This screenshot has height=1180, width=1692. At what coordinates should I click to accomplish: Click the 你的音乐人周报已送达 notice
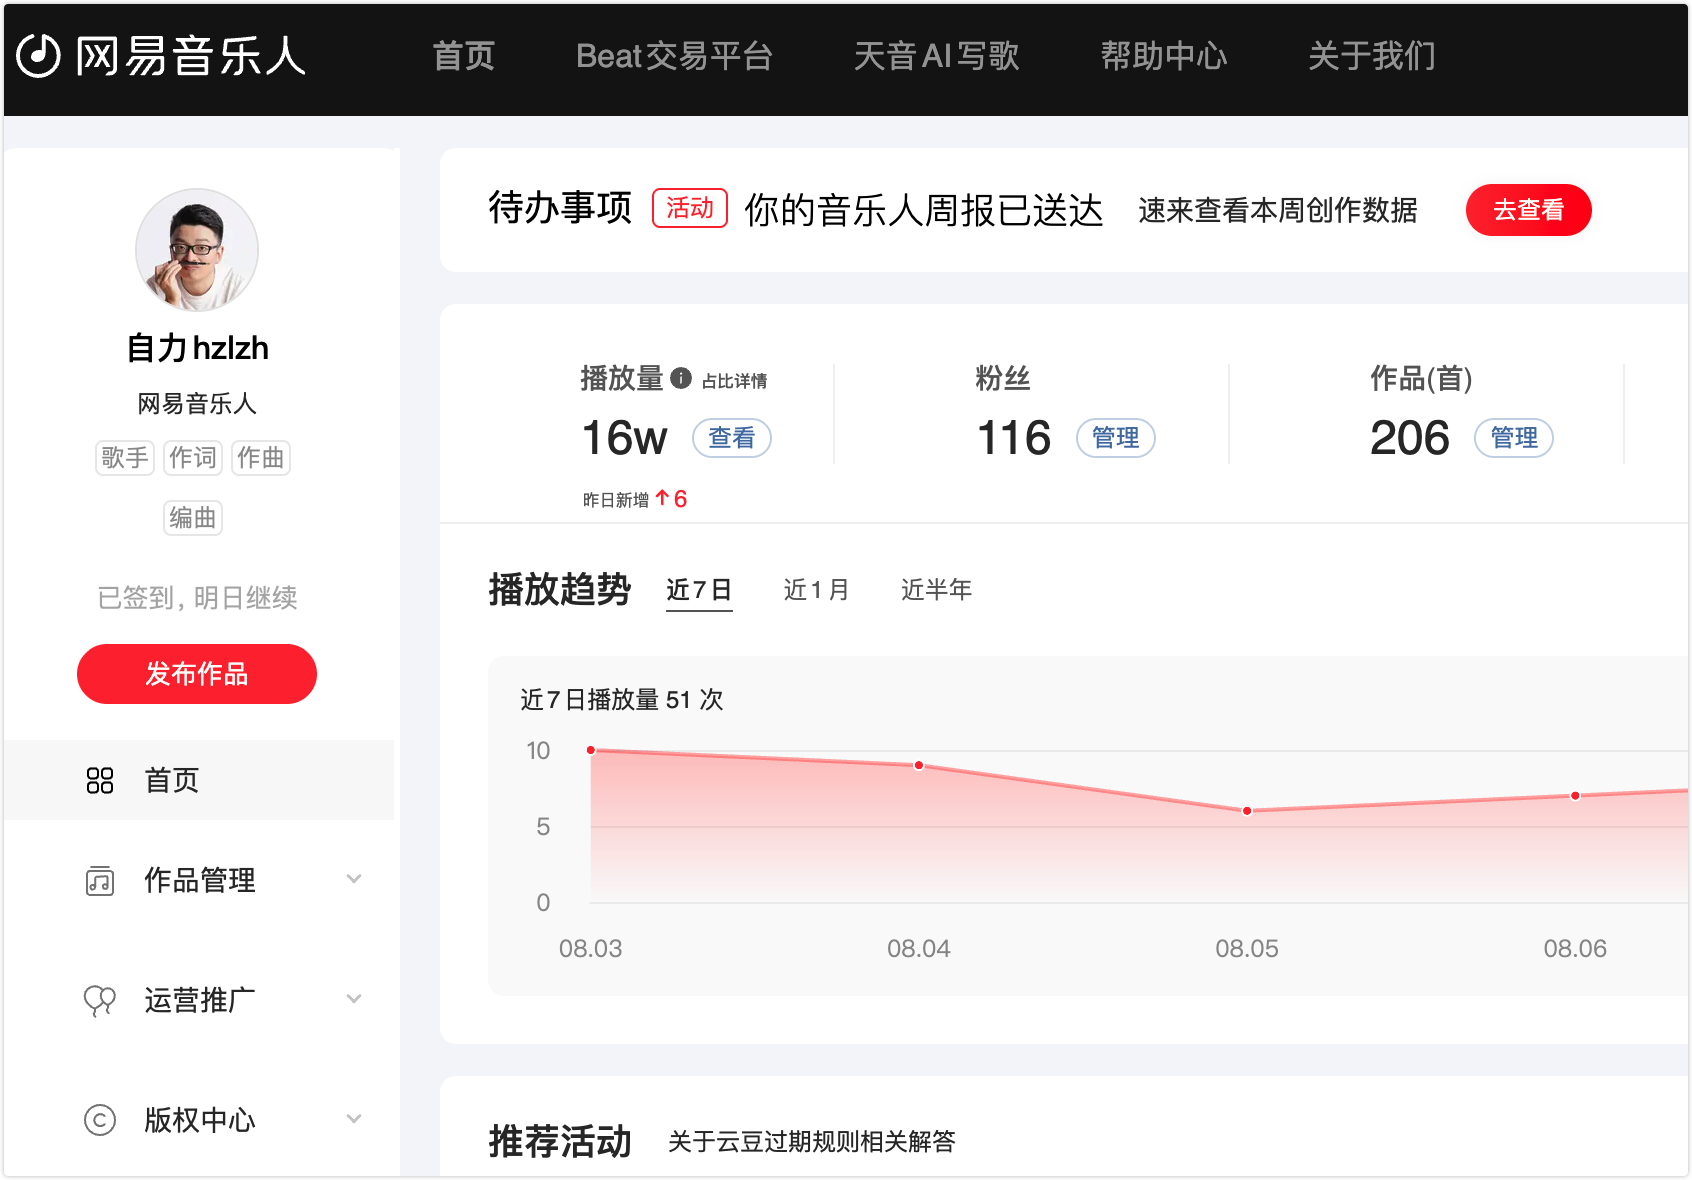[924, 210]
